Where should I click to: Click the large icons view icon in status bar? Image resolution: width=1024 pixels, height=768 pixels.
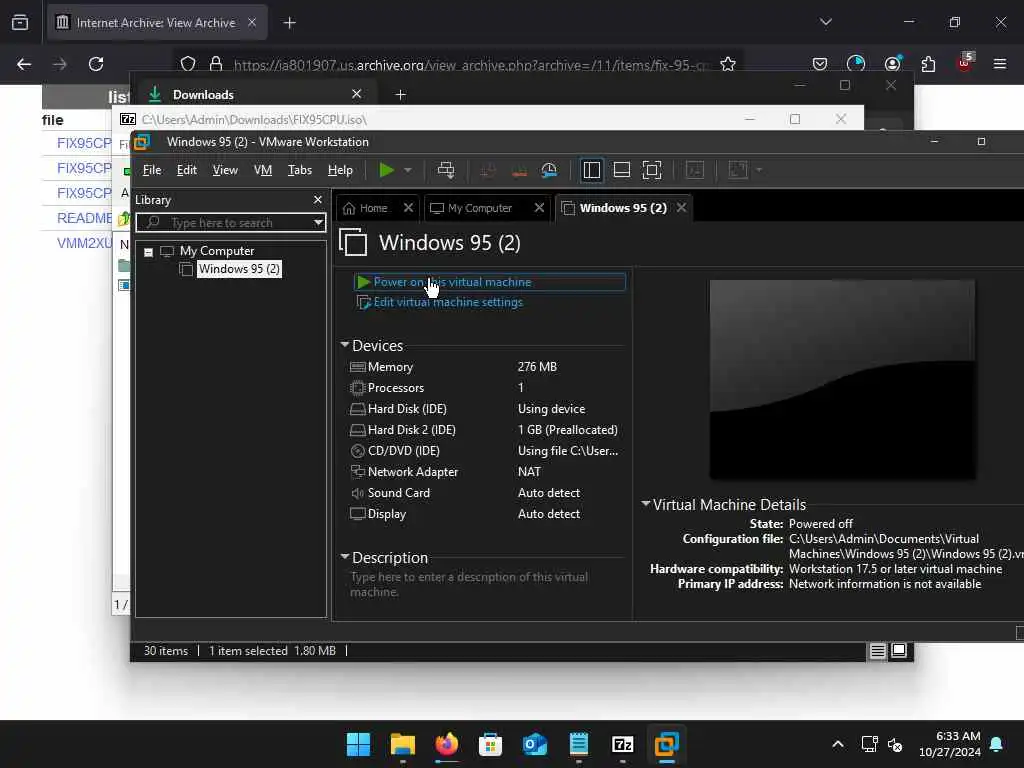899,650
